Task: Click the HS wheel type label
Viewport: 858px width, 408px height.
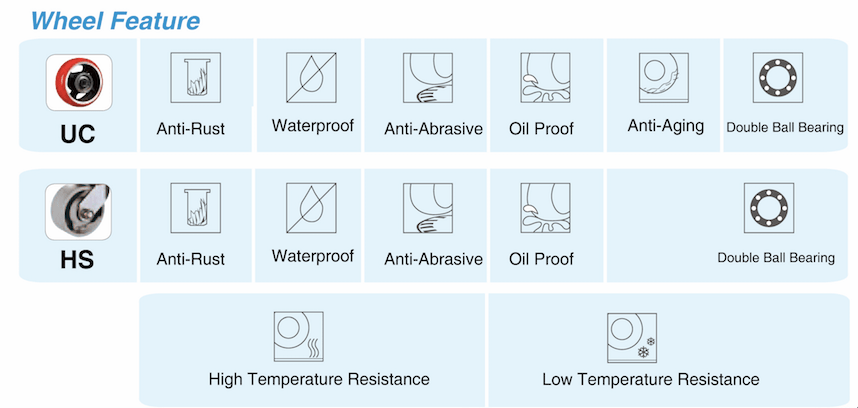Action: (77, 260)
